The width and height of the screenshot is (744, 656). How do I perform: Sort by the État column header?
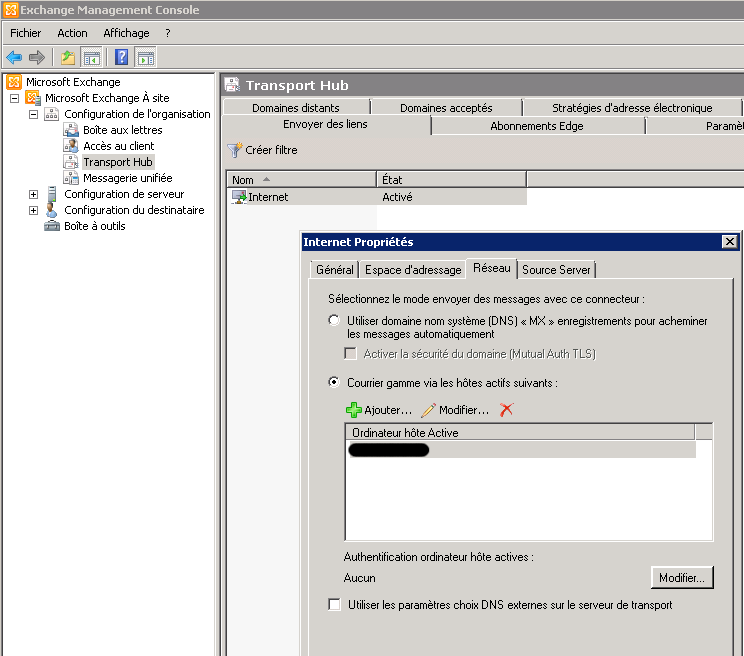coord(451,180)
